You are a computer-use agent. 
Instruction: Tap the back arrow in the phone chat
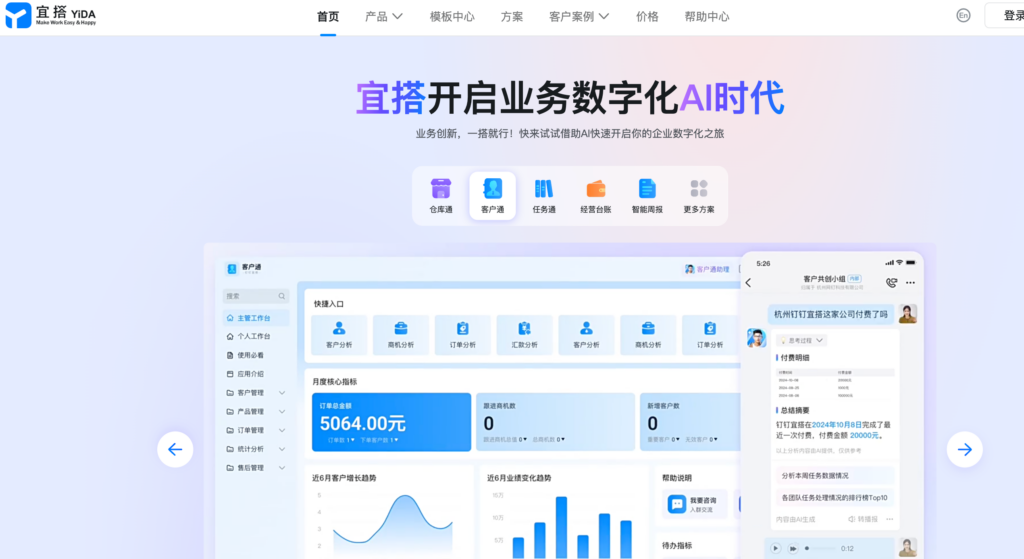[748, 283]
